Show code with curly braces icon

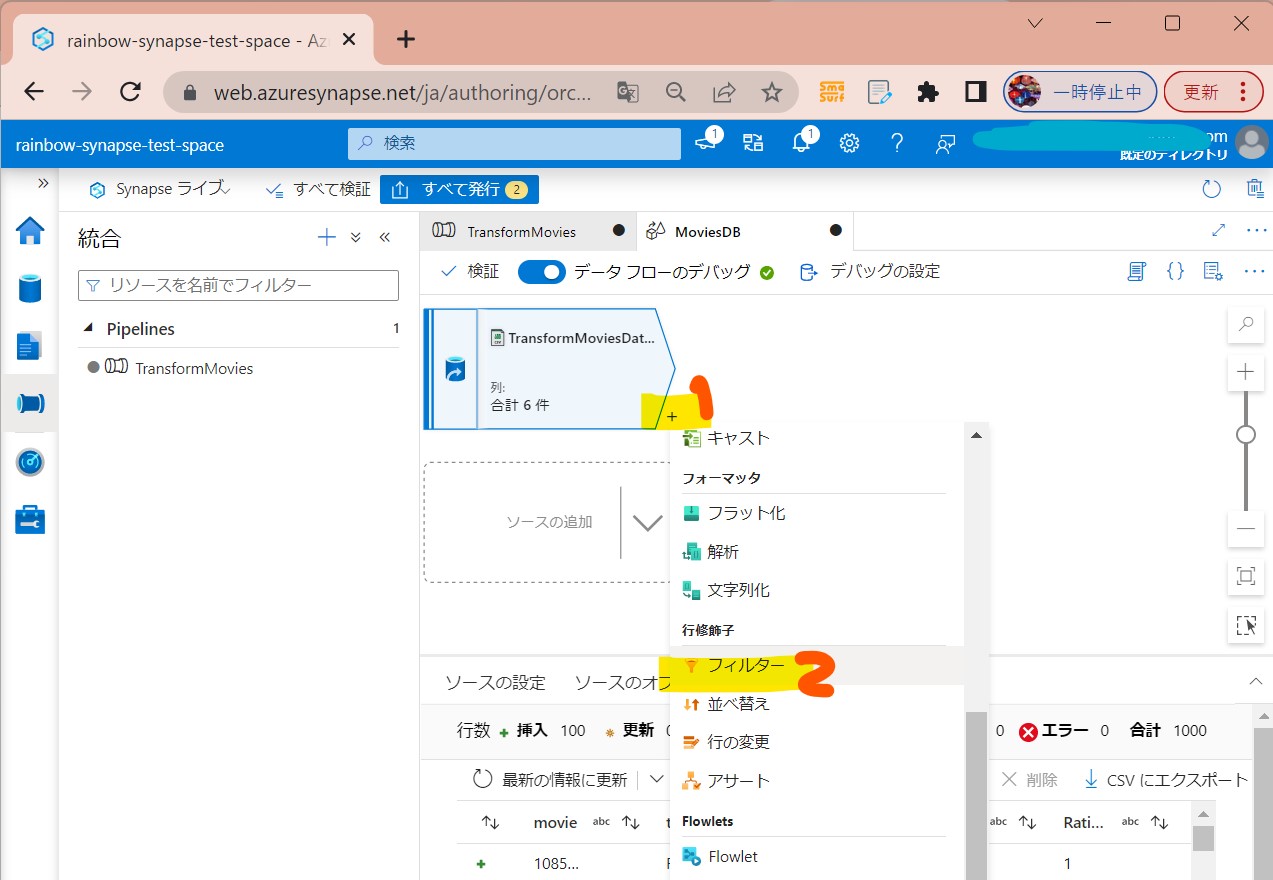[1176, 271]
